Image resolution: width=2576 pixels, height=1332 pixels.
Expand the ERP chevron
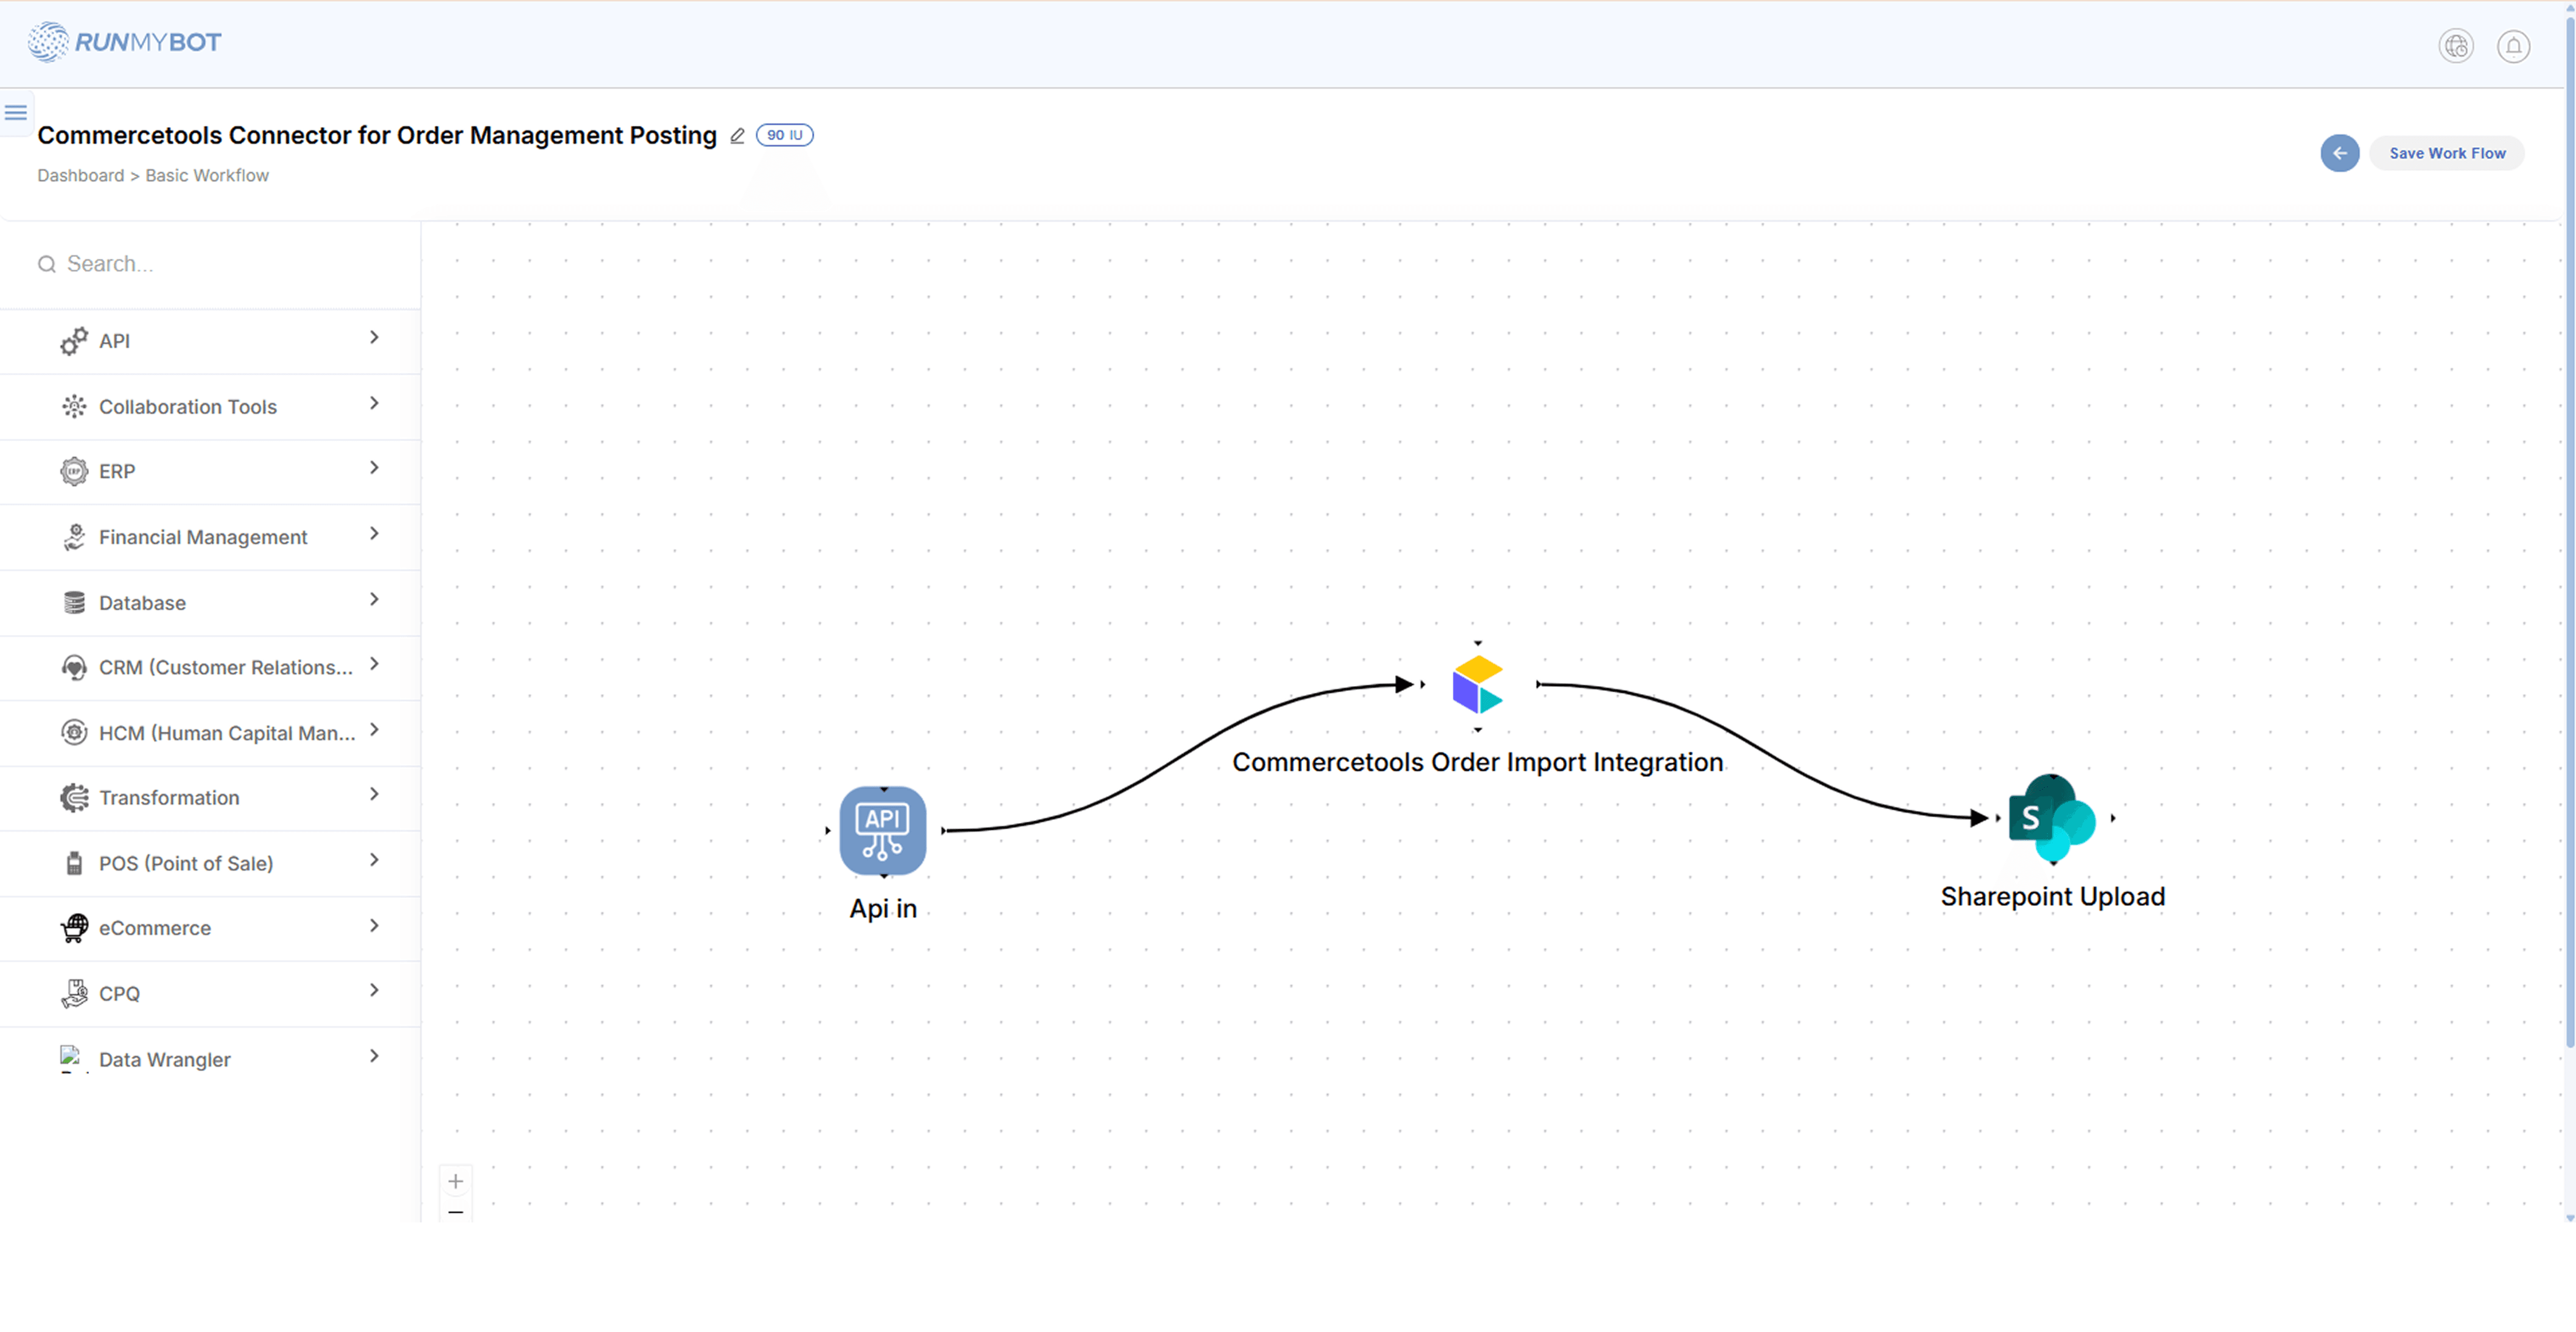coord(374,468)
